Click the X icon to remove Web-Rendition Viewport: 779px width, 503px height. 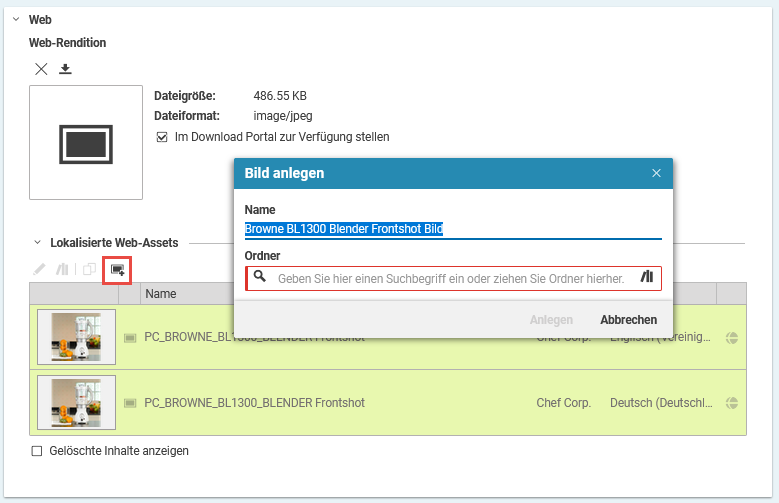(x=41, y=69)
